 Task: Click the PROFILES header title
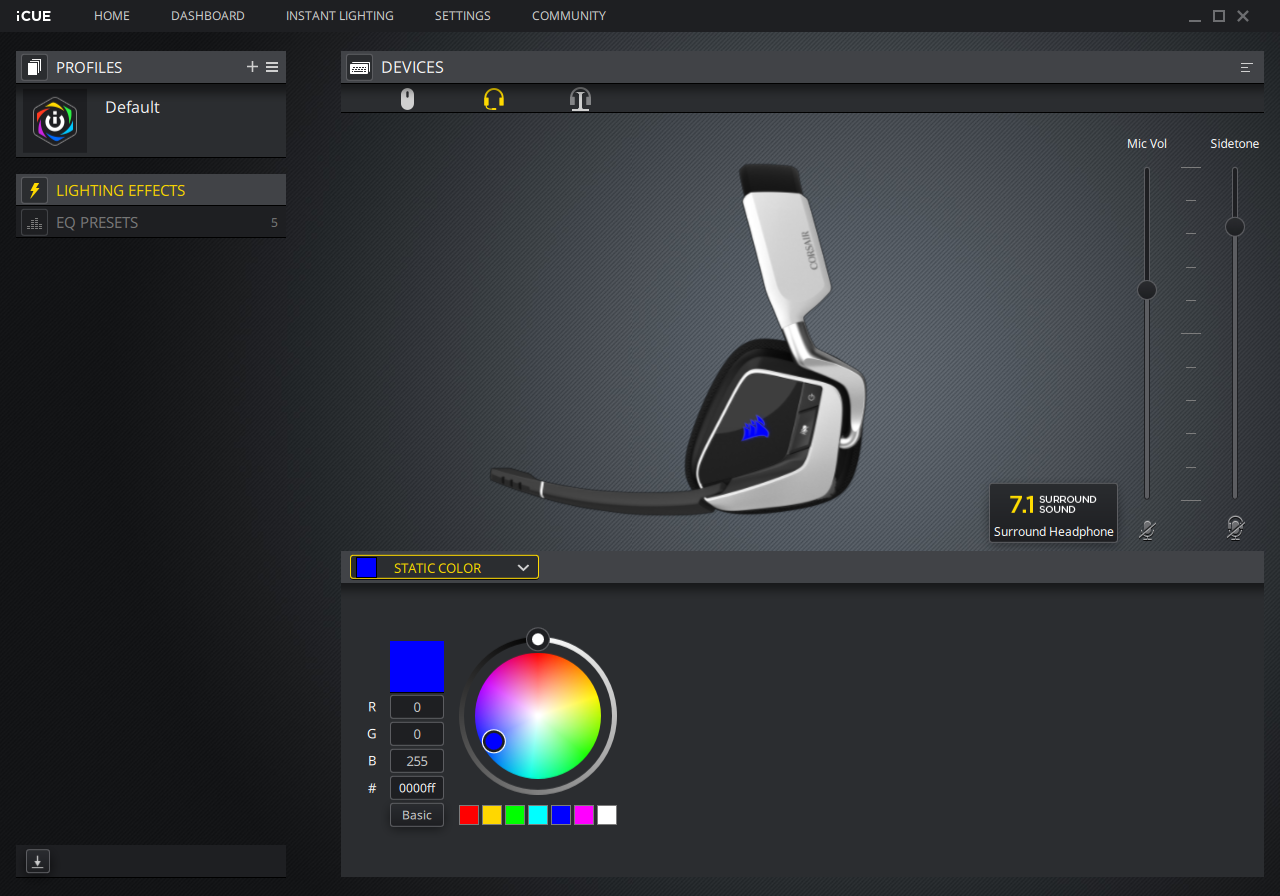click(89, 67)
